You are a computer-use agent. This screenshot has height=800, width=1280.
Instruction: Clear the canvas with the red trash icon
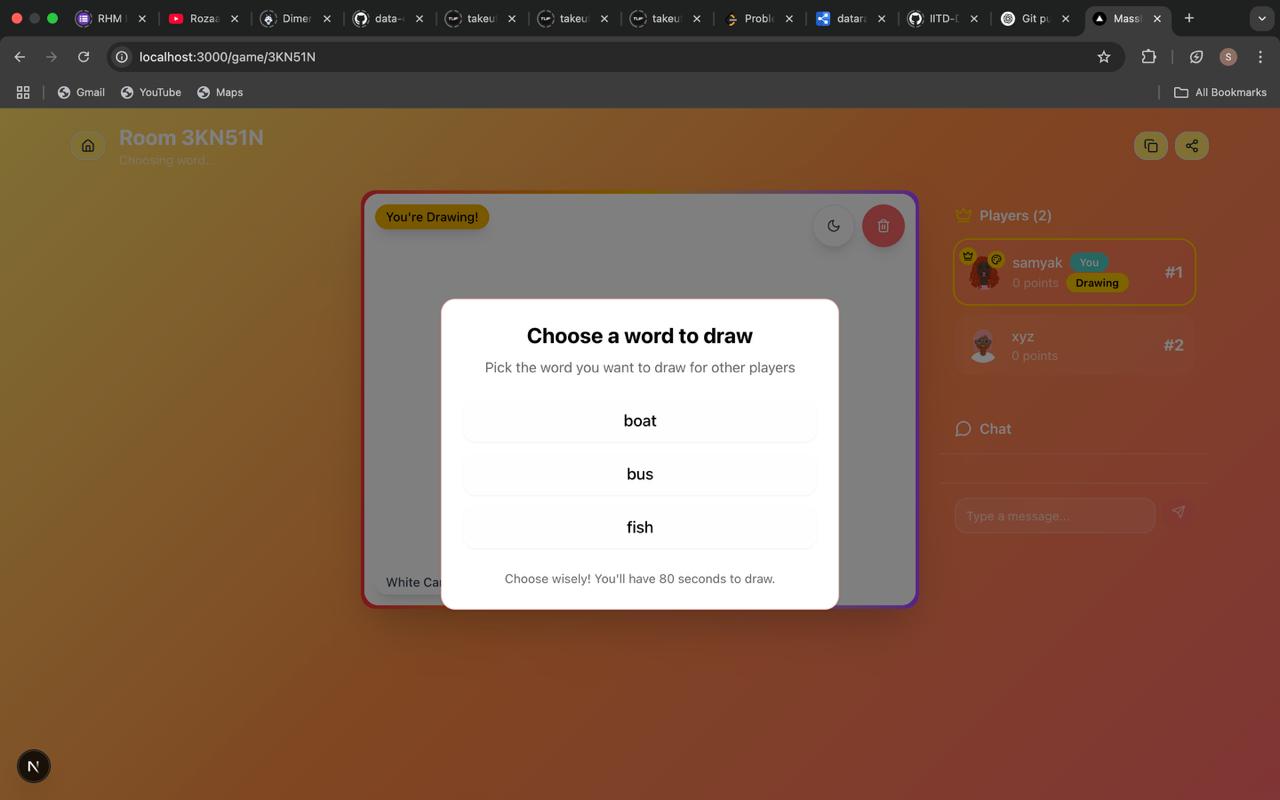(883, 226)
